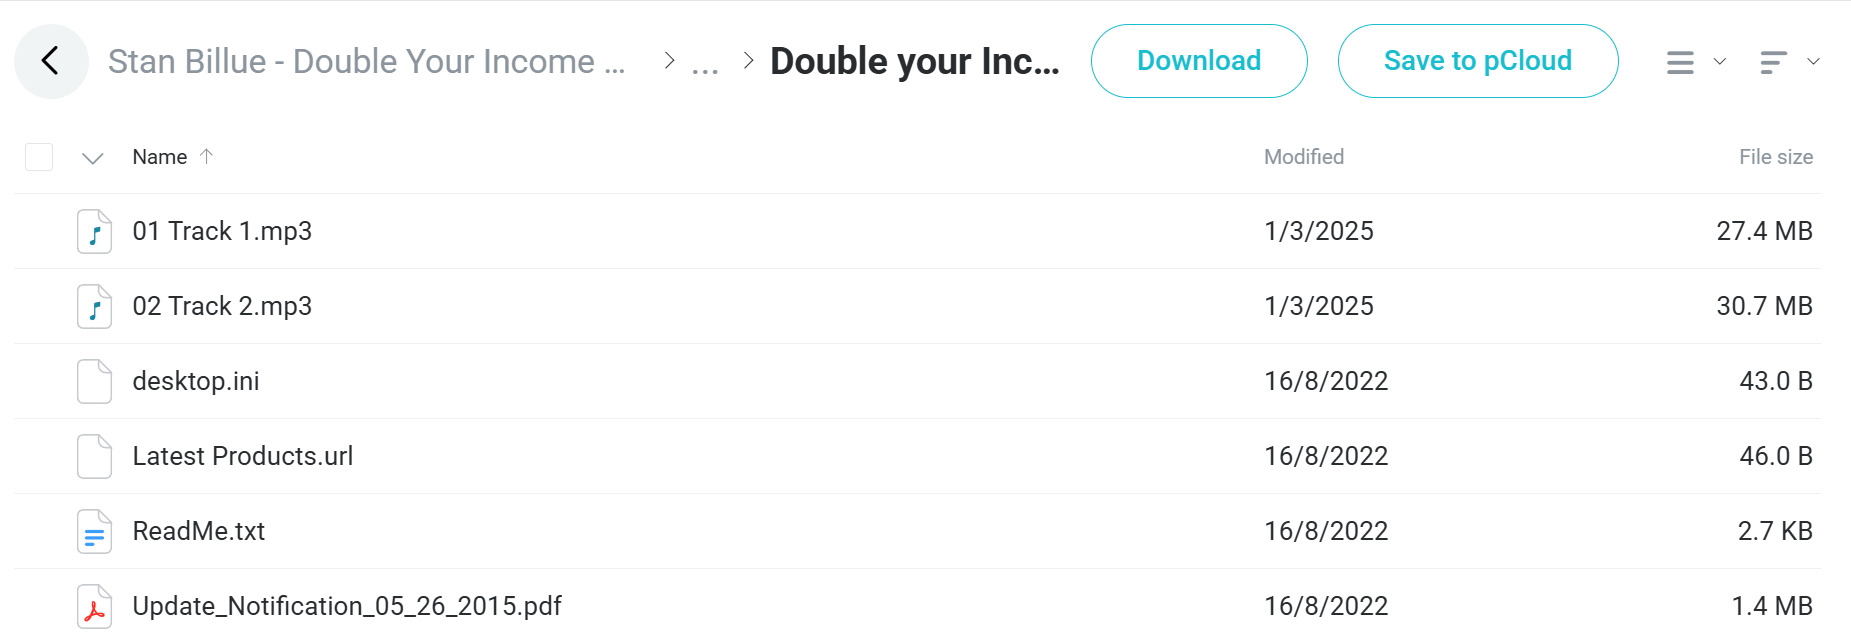Expand the view mode dropdown arrow
1851x642 pixels.
(x=1720, y=62)
